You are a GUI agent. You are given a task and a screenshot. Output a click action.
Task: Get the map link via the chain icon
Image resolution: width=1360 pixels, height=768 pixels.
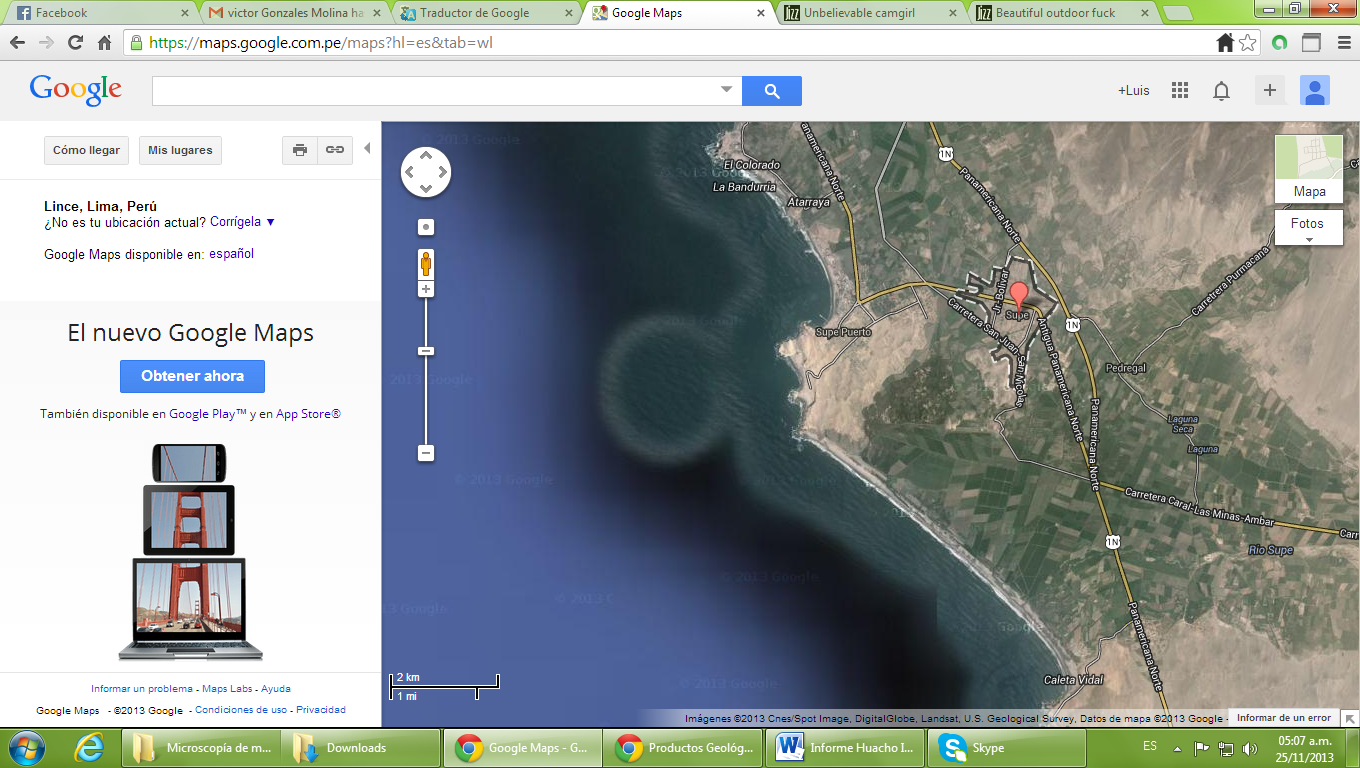335,150
